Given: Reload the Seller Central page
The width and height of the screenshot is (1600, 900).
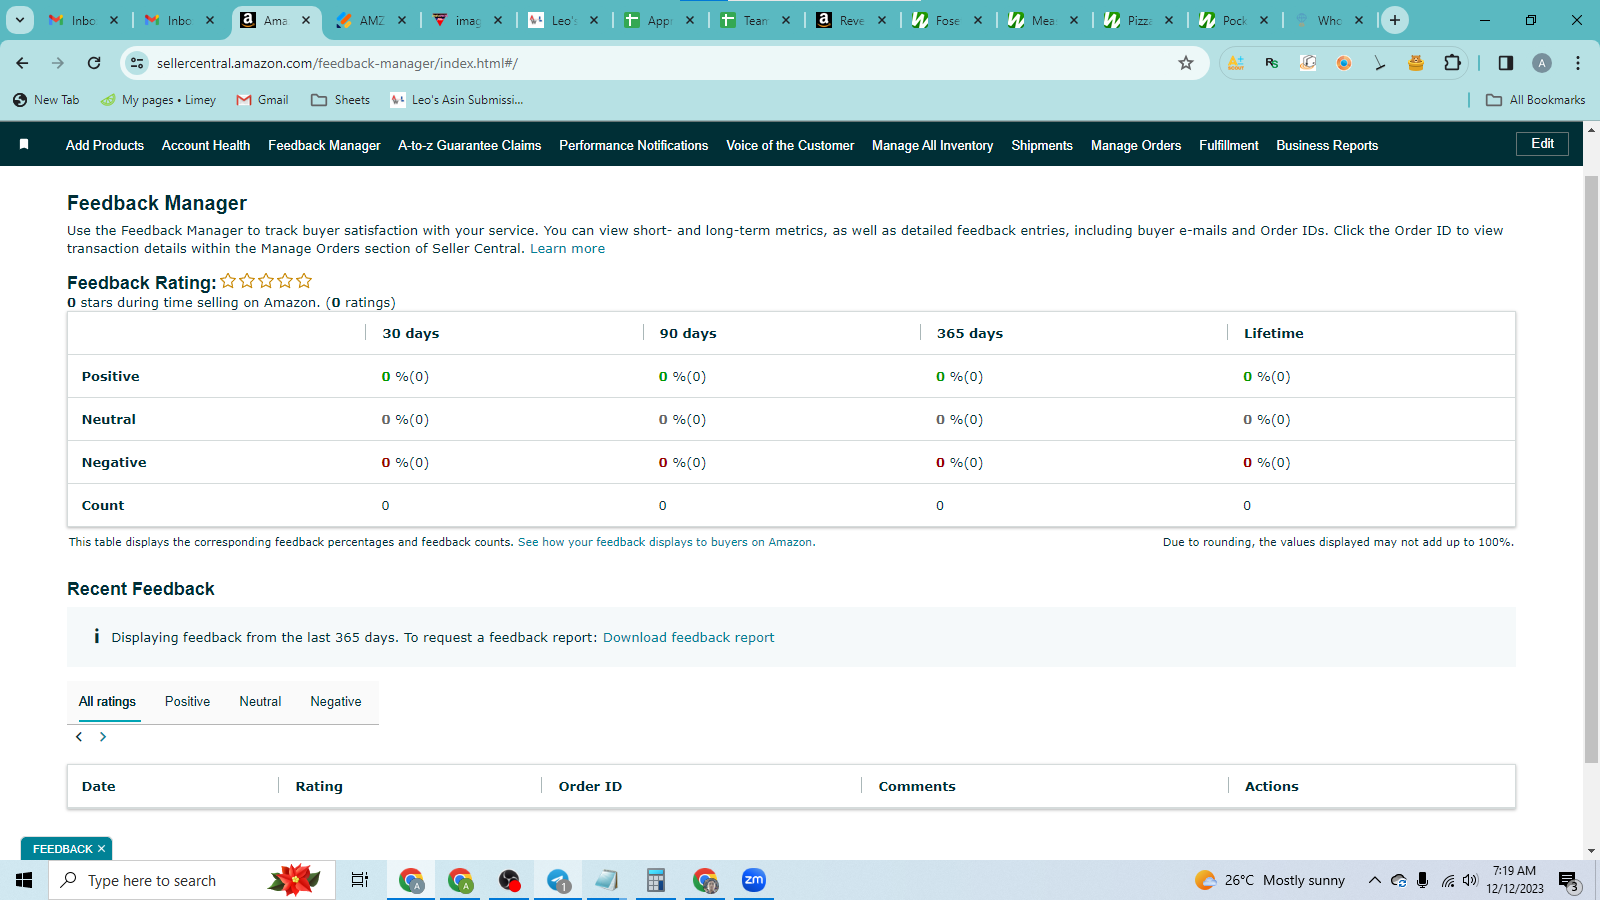Looking at the screenshot, I should click(x=94, y=63).
